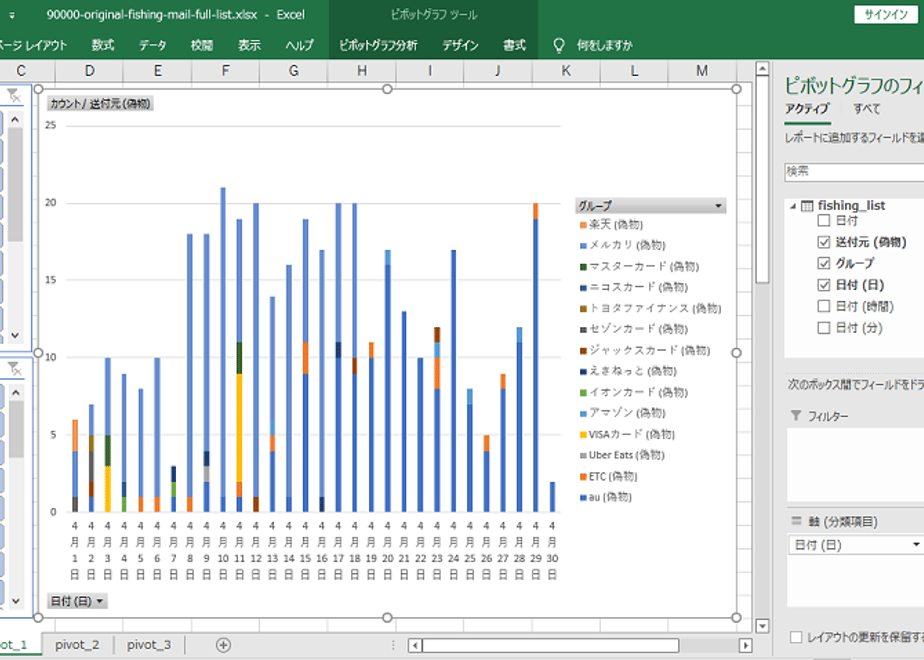Uncheck the 送付元 (偽物) field checkbox
Viewport: 924px width, 660px height.
pos(824,242)
